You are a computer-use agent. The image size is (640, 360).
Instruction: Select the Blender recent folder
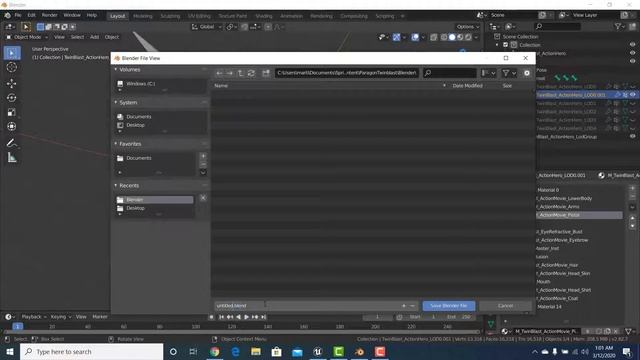click(x=154, y=200)
